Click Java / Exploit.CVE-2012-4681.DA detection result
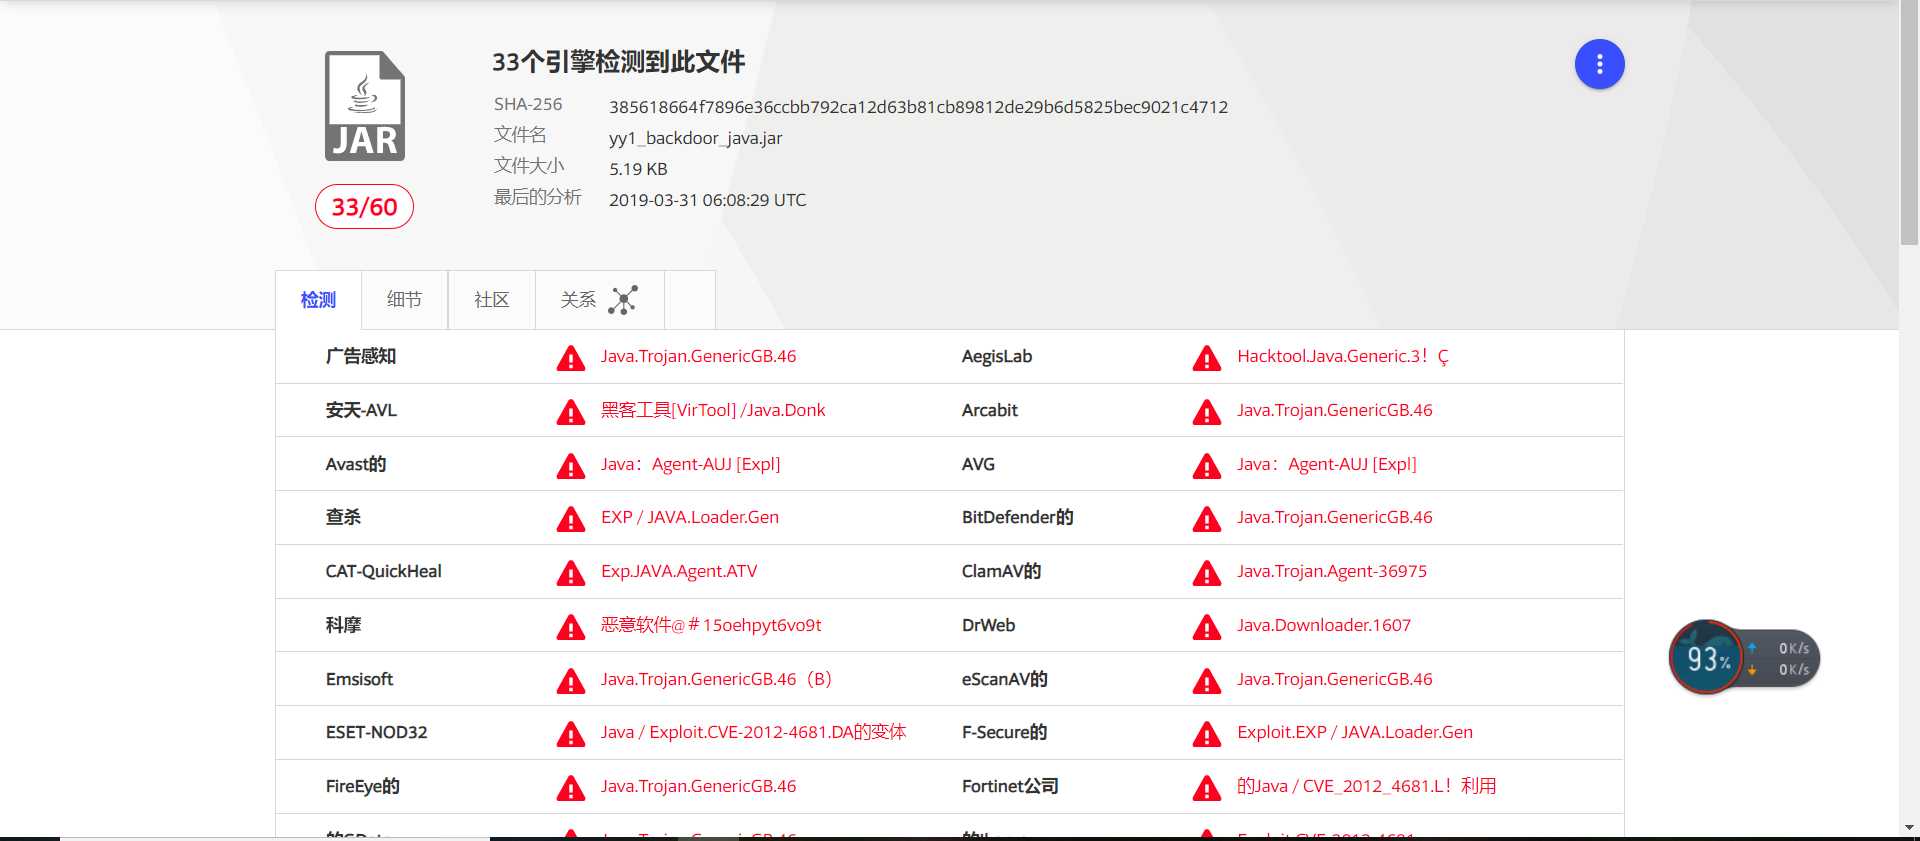The width and height of the screenshot is (1920, 841). pyautogui.click(x=753, y=732)
